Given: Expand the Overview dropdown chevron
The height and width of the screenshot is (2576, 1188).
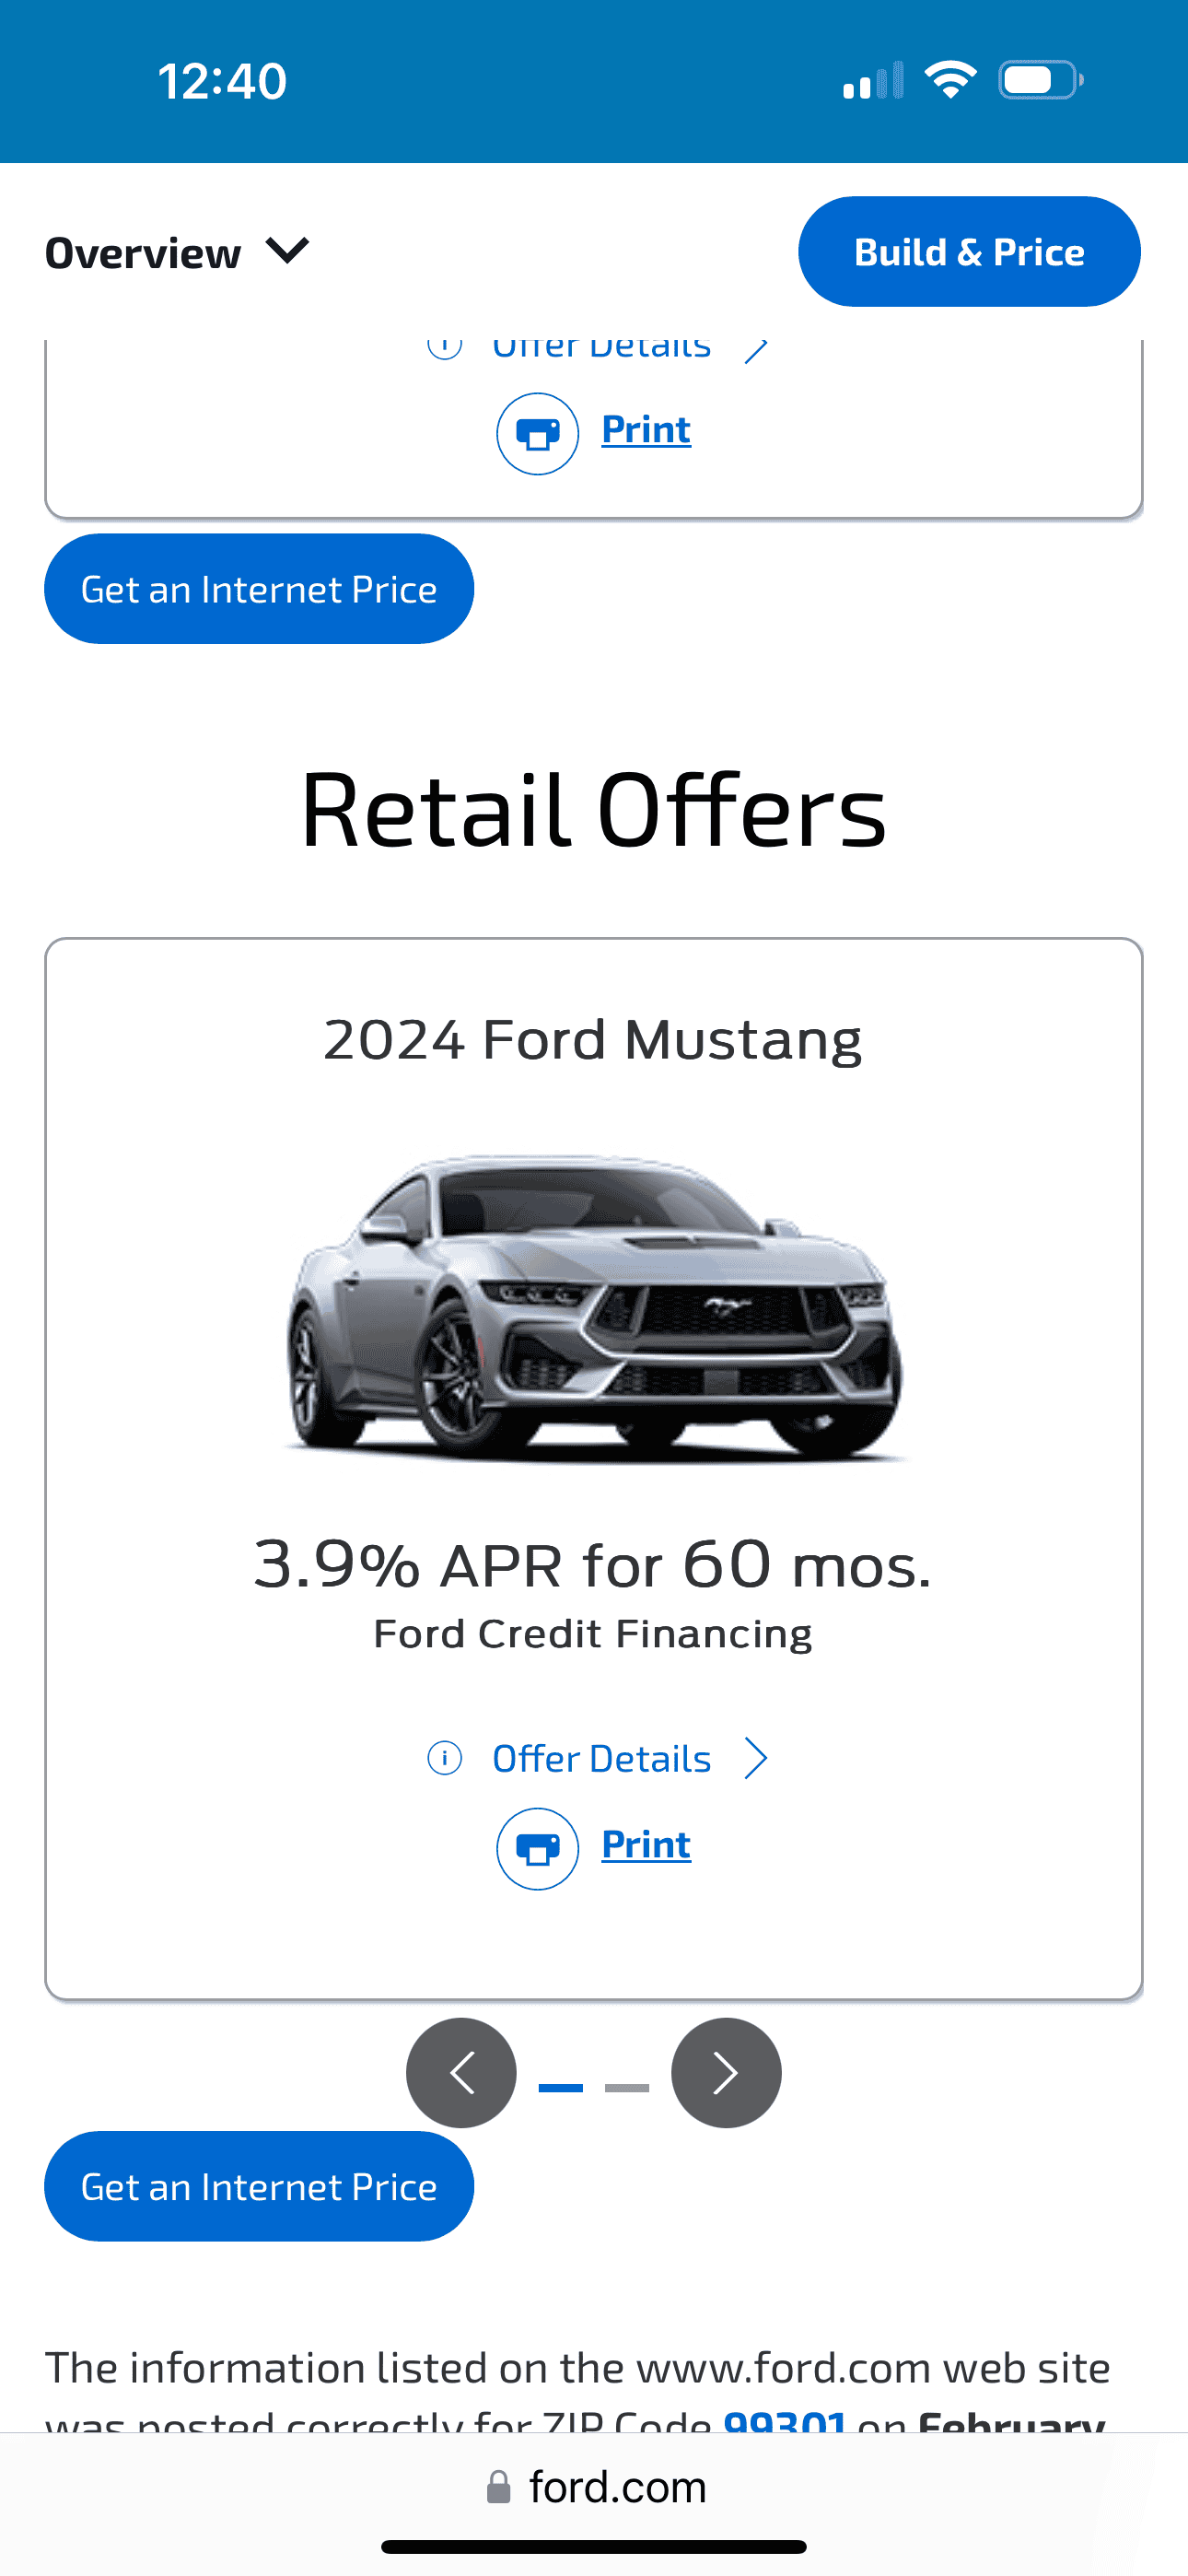Looking at the screenshot, I should [288, 250].
